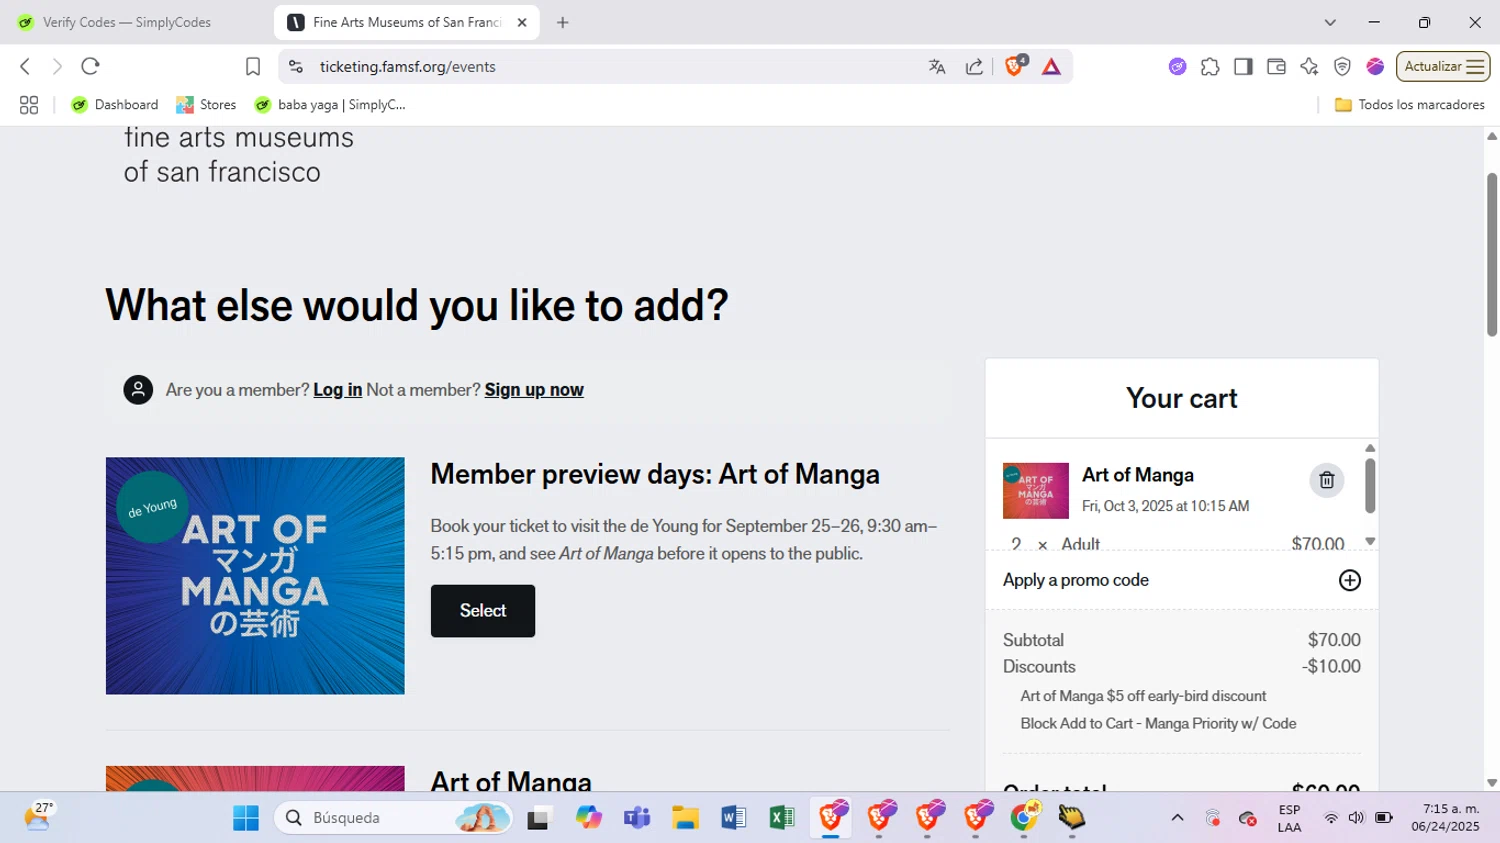Click the cart list scroll-up arrow
This screenshot has height=843, width=1500.
(x=1370, y=448)
